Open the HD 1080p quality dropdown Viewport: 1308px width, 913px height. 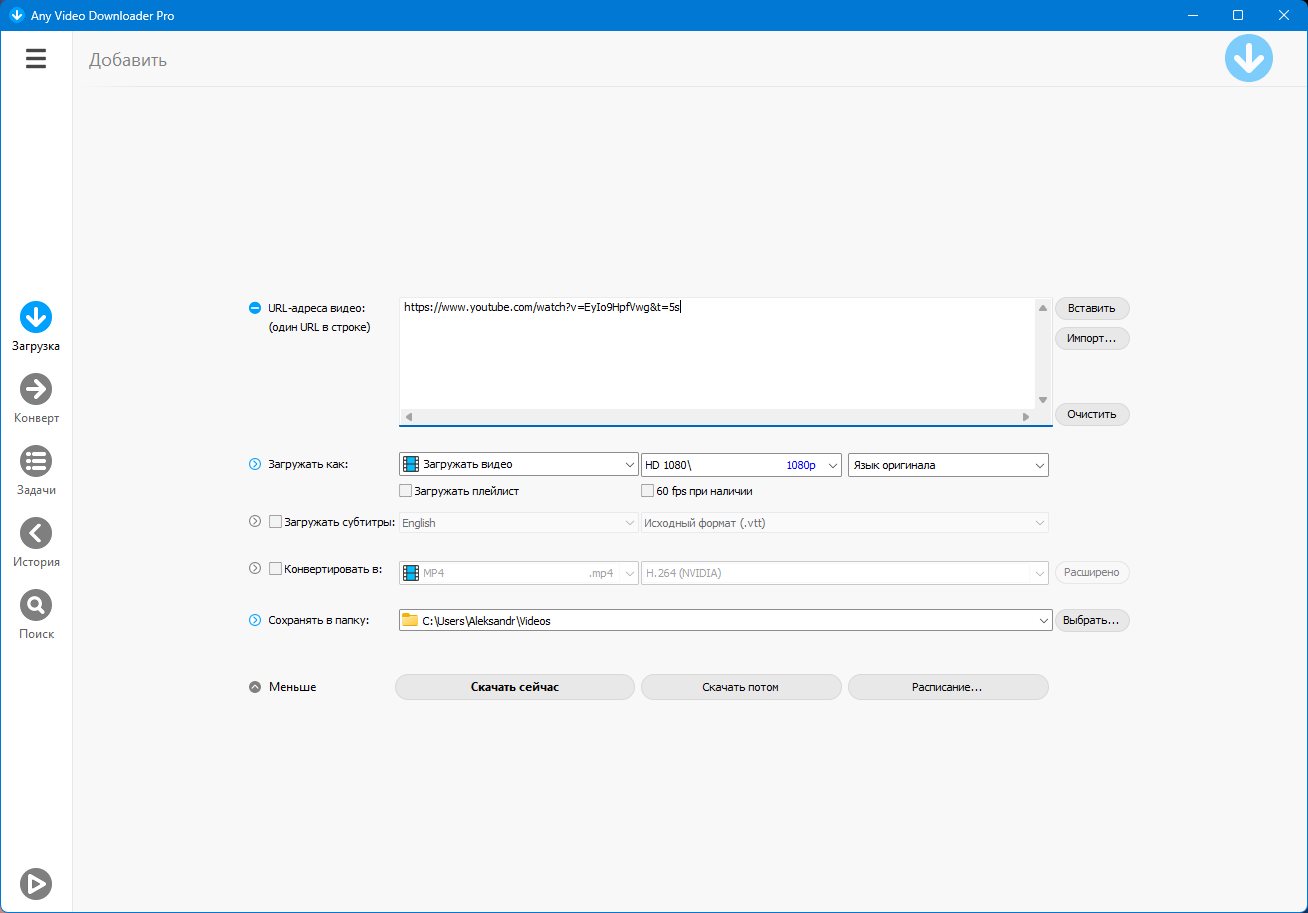[x=741, y=465]
